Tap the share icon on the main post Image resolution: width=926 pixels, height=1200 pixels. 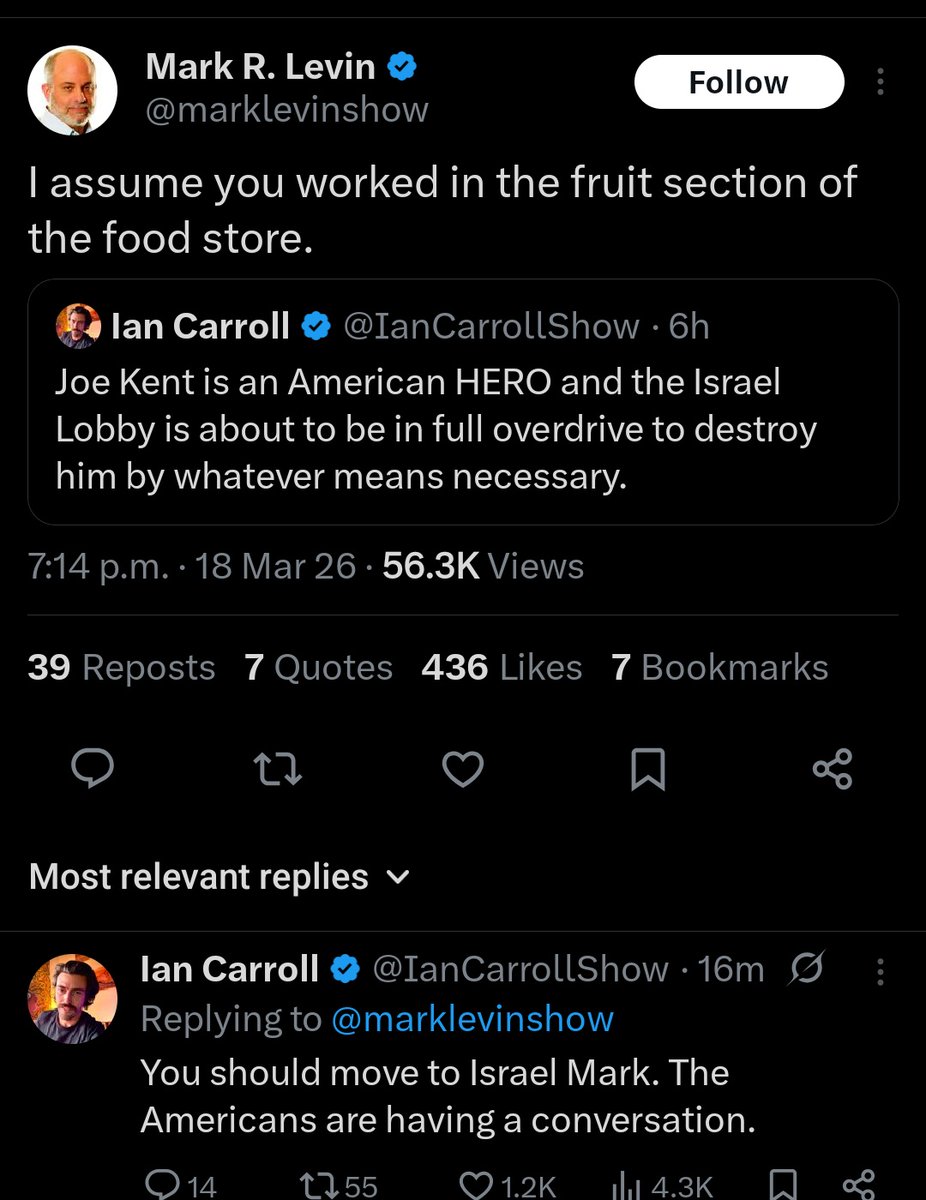(x=832, y=769)
